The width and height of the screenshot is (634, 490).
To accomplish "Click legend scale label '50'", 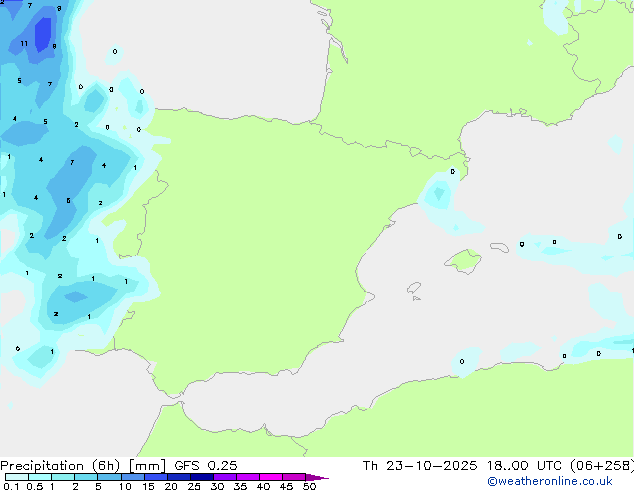I will coord(309,486).
